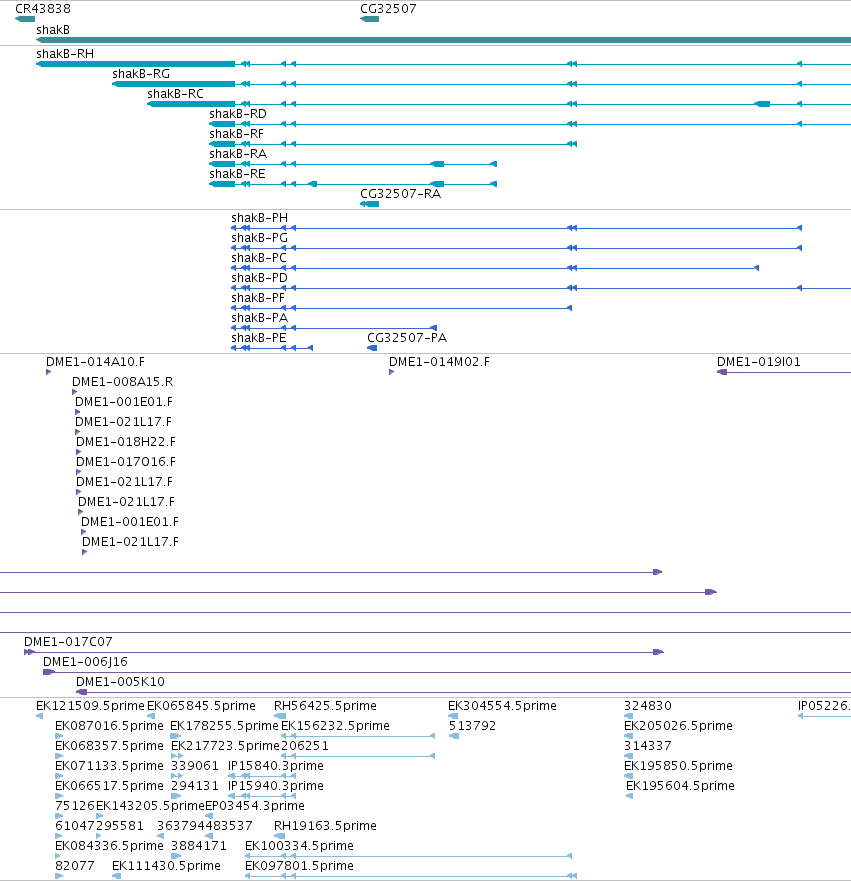Click the IP15840.3prime EST label
This screenshot has height=881, width=851.
click(x=276, y=766)
